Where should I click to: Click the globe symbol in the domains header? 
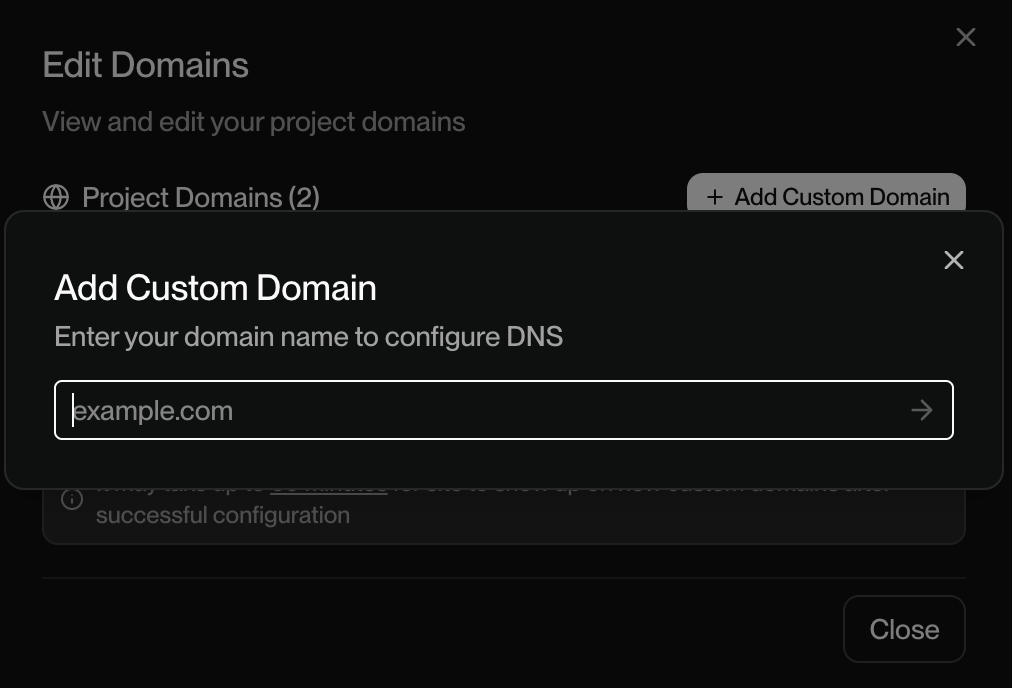click(x=56, y=197)
